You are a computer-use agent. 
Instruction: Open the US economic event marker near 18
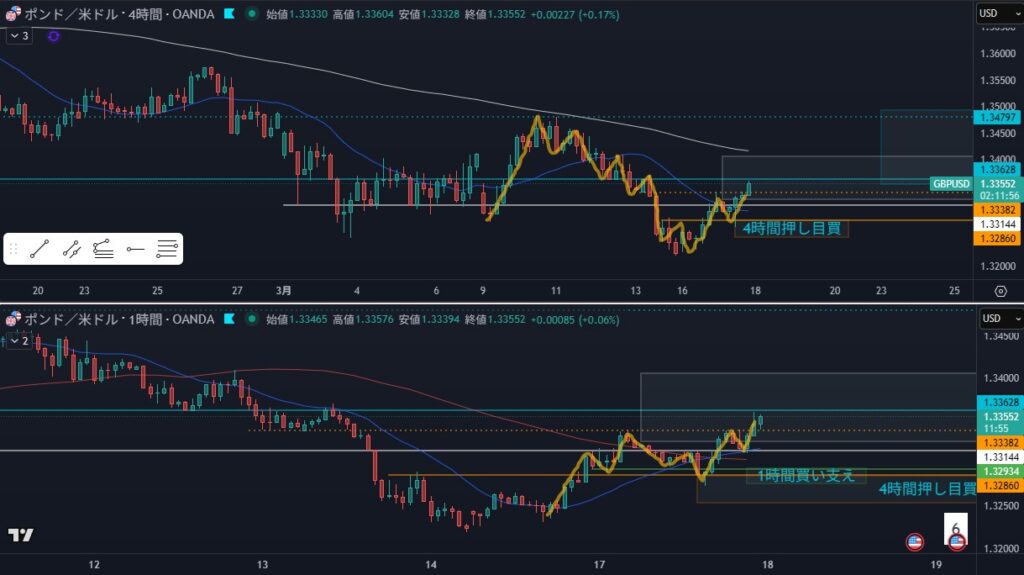point(914,541)
